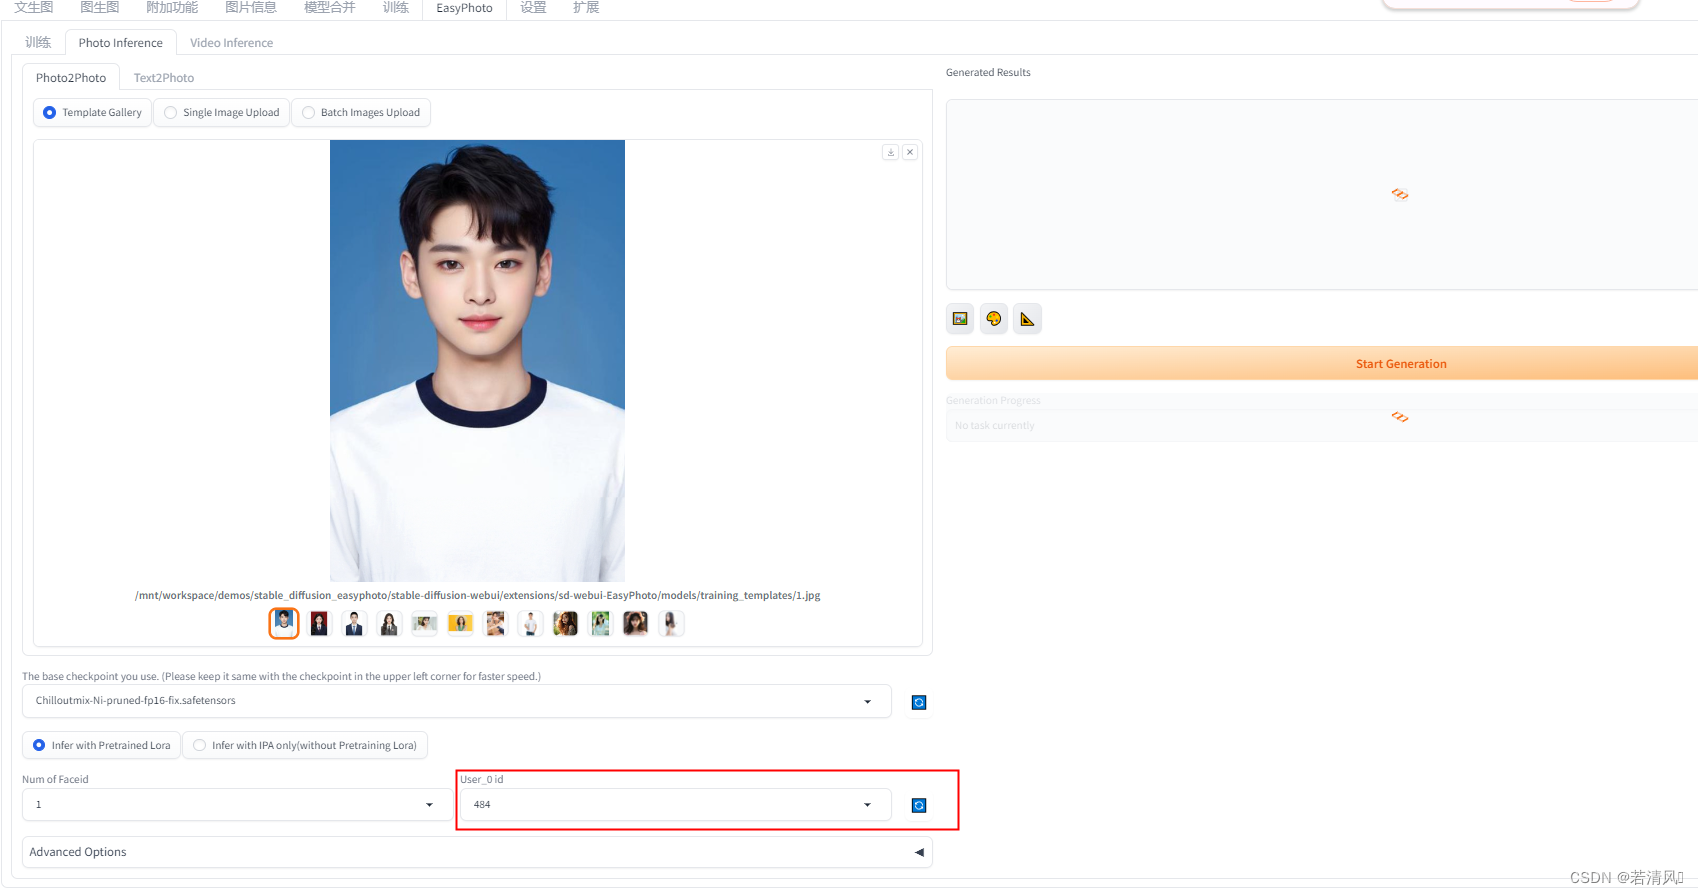Select the blue-background male portrait template thumbnail
1698x895 pixels.
coord(284,624)
